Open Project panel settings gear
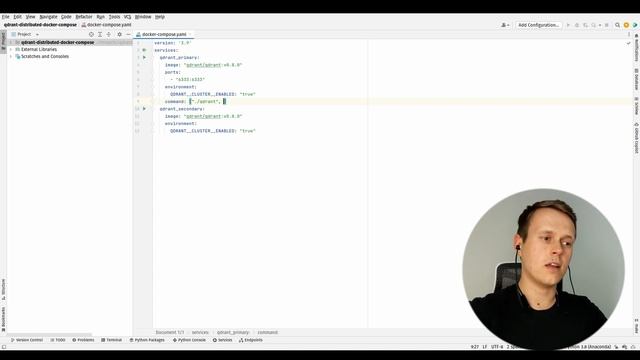This screenshot has height=360, width=640. click(119, 34)
